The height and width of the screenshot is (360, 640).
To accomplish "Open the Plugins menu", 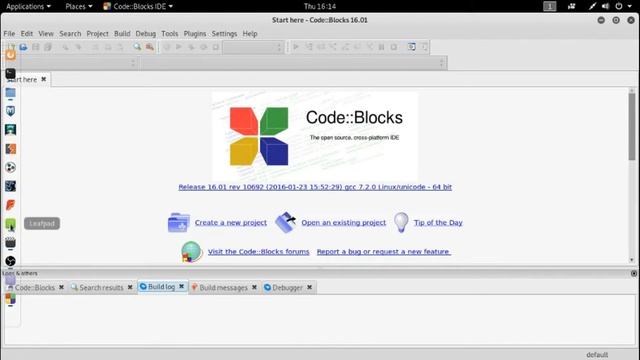I will point(195,33).
